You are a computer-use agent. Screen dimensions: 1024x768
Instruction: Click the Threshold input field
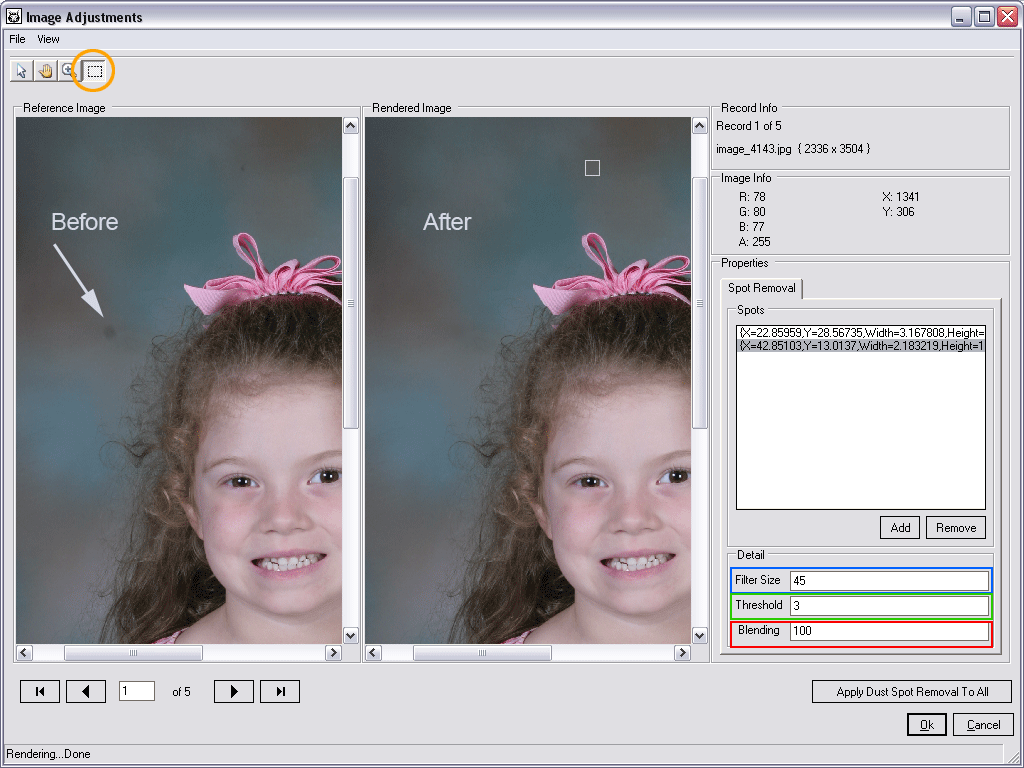pos(888,606)
